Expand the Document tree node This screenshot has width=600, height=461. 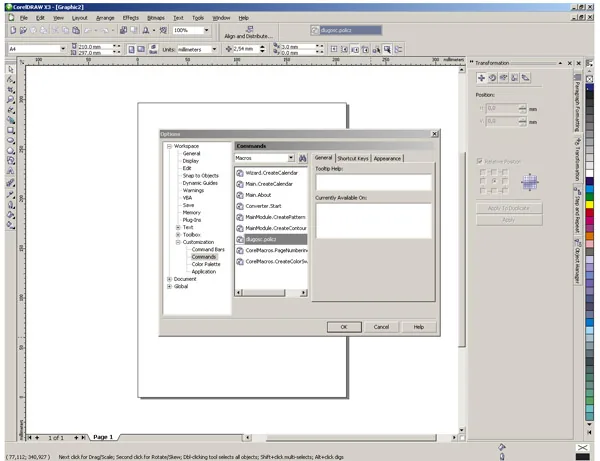[168, 279]
